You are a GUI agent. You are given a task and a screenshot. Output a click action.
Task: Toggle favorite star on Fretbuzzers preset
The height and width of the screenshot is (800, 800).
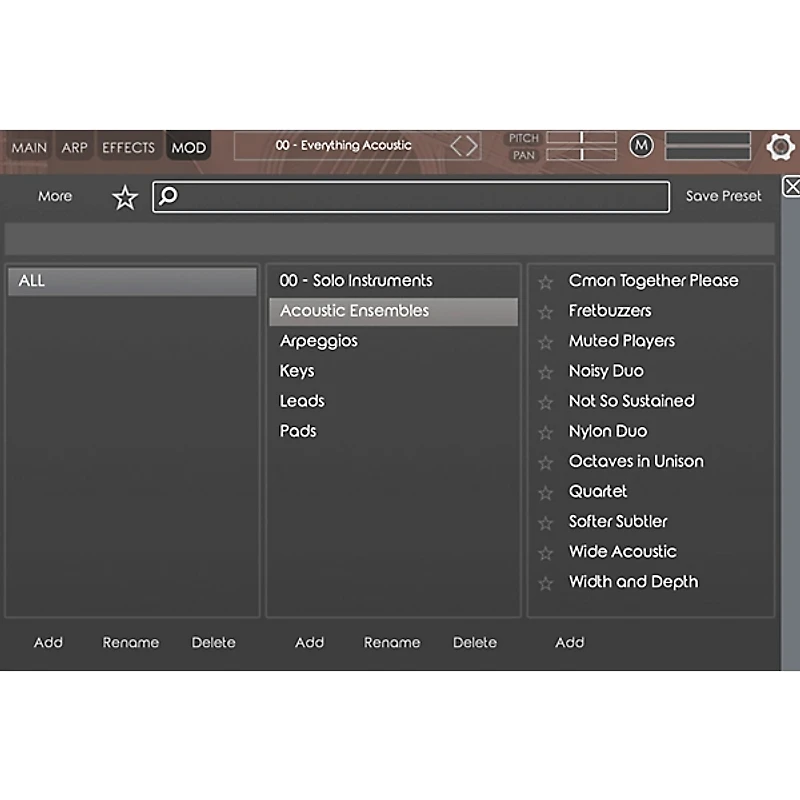tap(545, 311)
